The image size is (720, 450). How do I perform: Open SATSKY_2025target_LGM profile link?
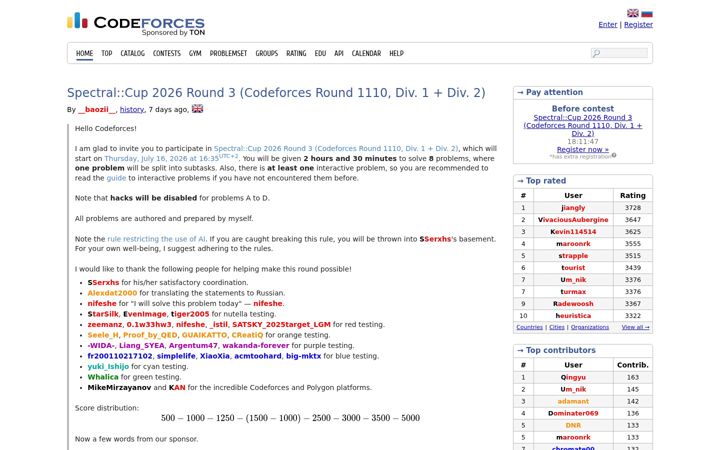tap(281, 325)
